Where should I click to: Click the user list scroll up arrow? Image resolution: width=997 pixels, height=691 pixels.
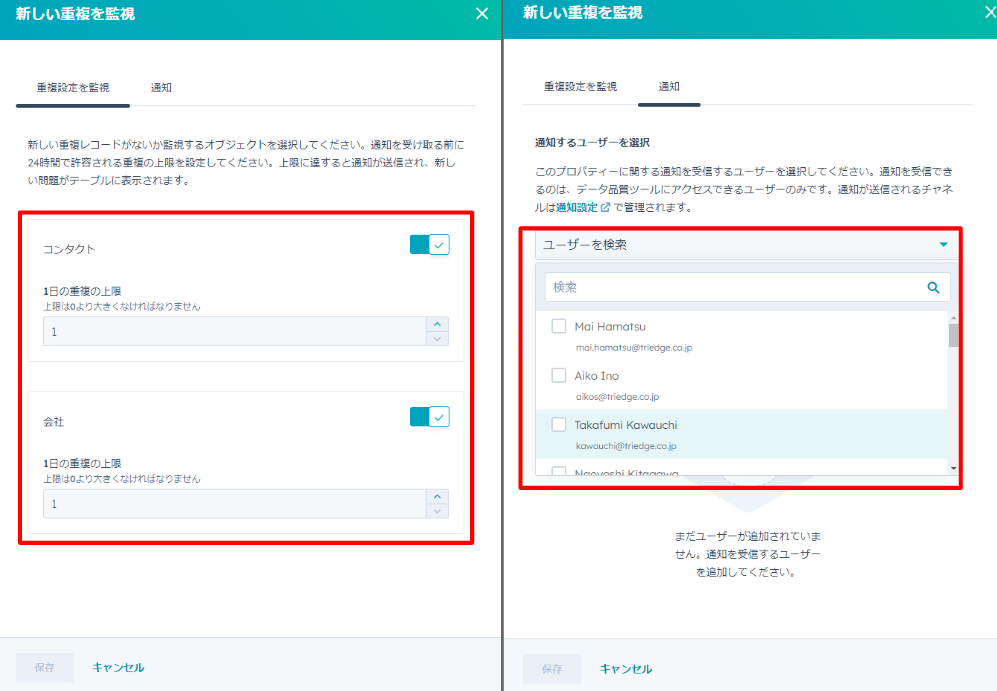(x=953, y=317)
